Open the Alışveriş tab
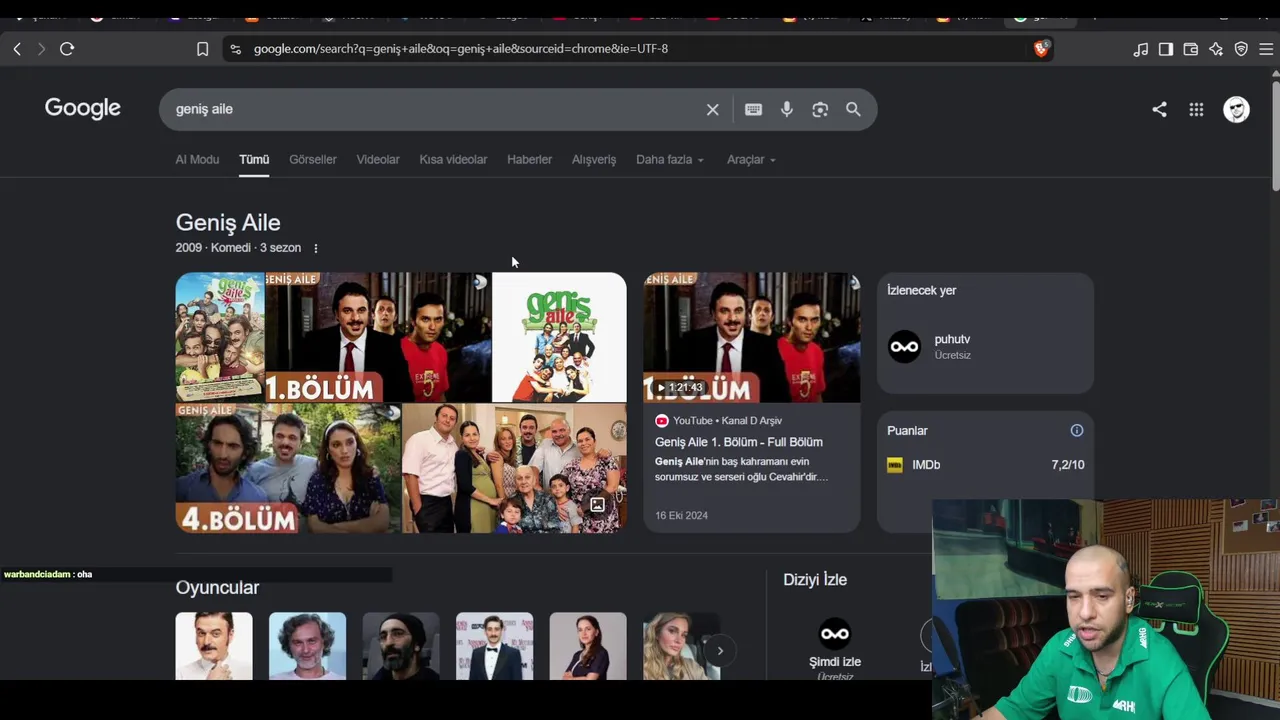1280x720 pixels. point(594,160)
